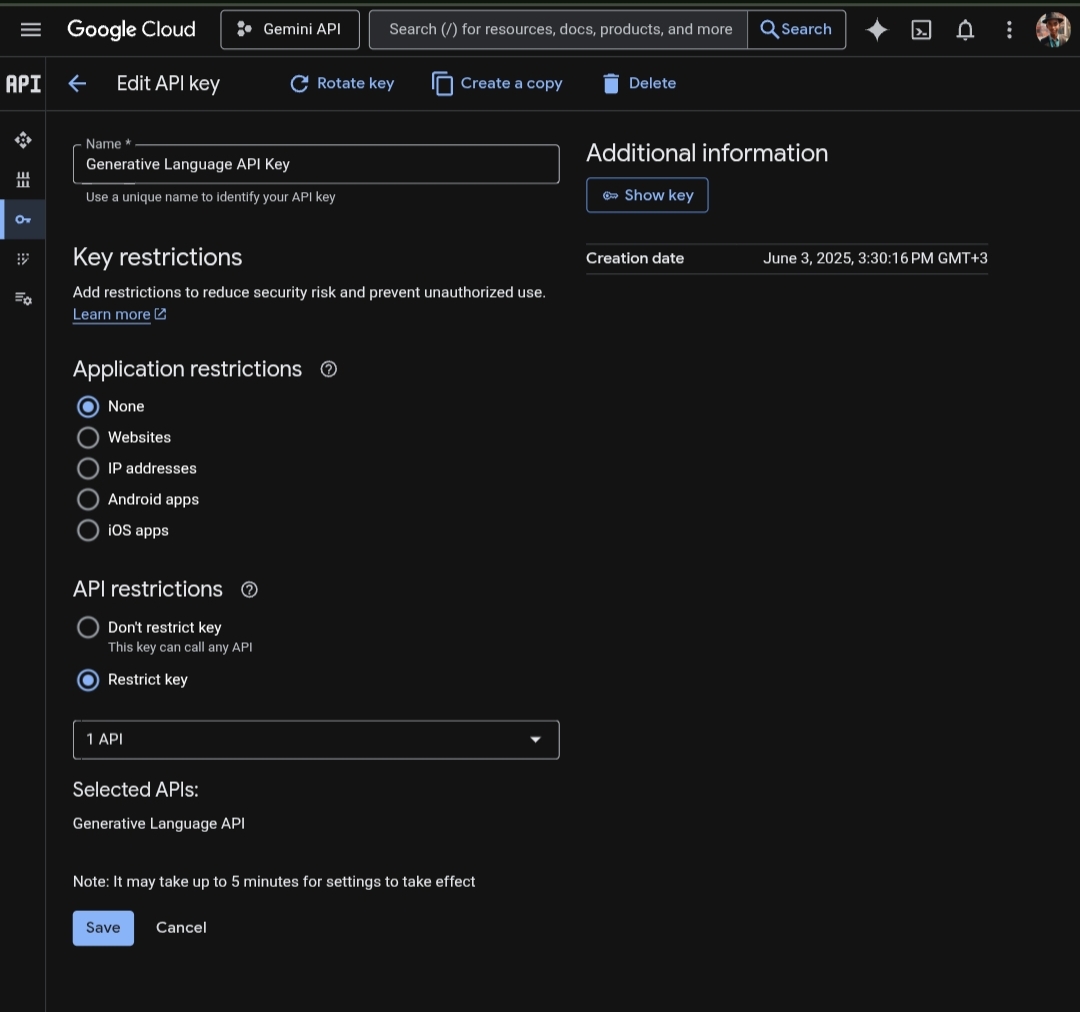Click Generative Language API selected entry
The image size is (1080, 1012).
click(x=159, y=823)
